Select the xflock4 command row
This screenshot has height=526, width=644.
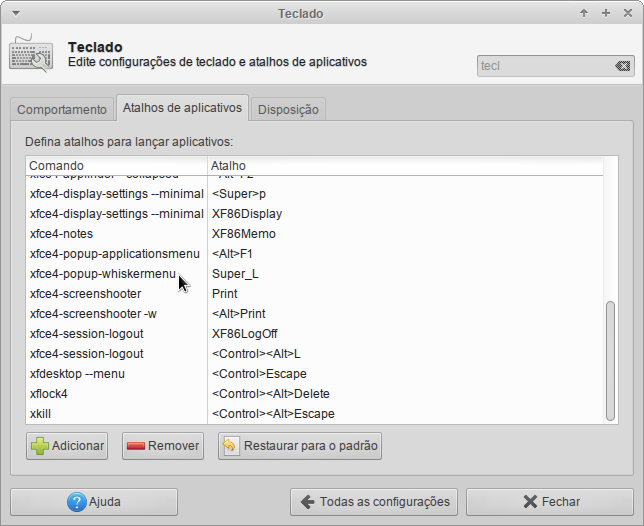click(315, 394)
